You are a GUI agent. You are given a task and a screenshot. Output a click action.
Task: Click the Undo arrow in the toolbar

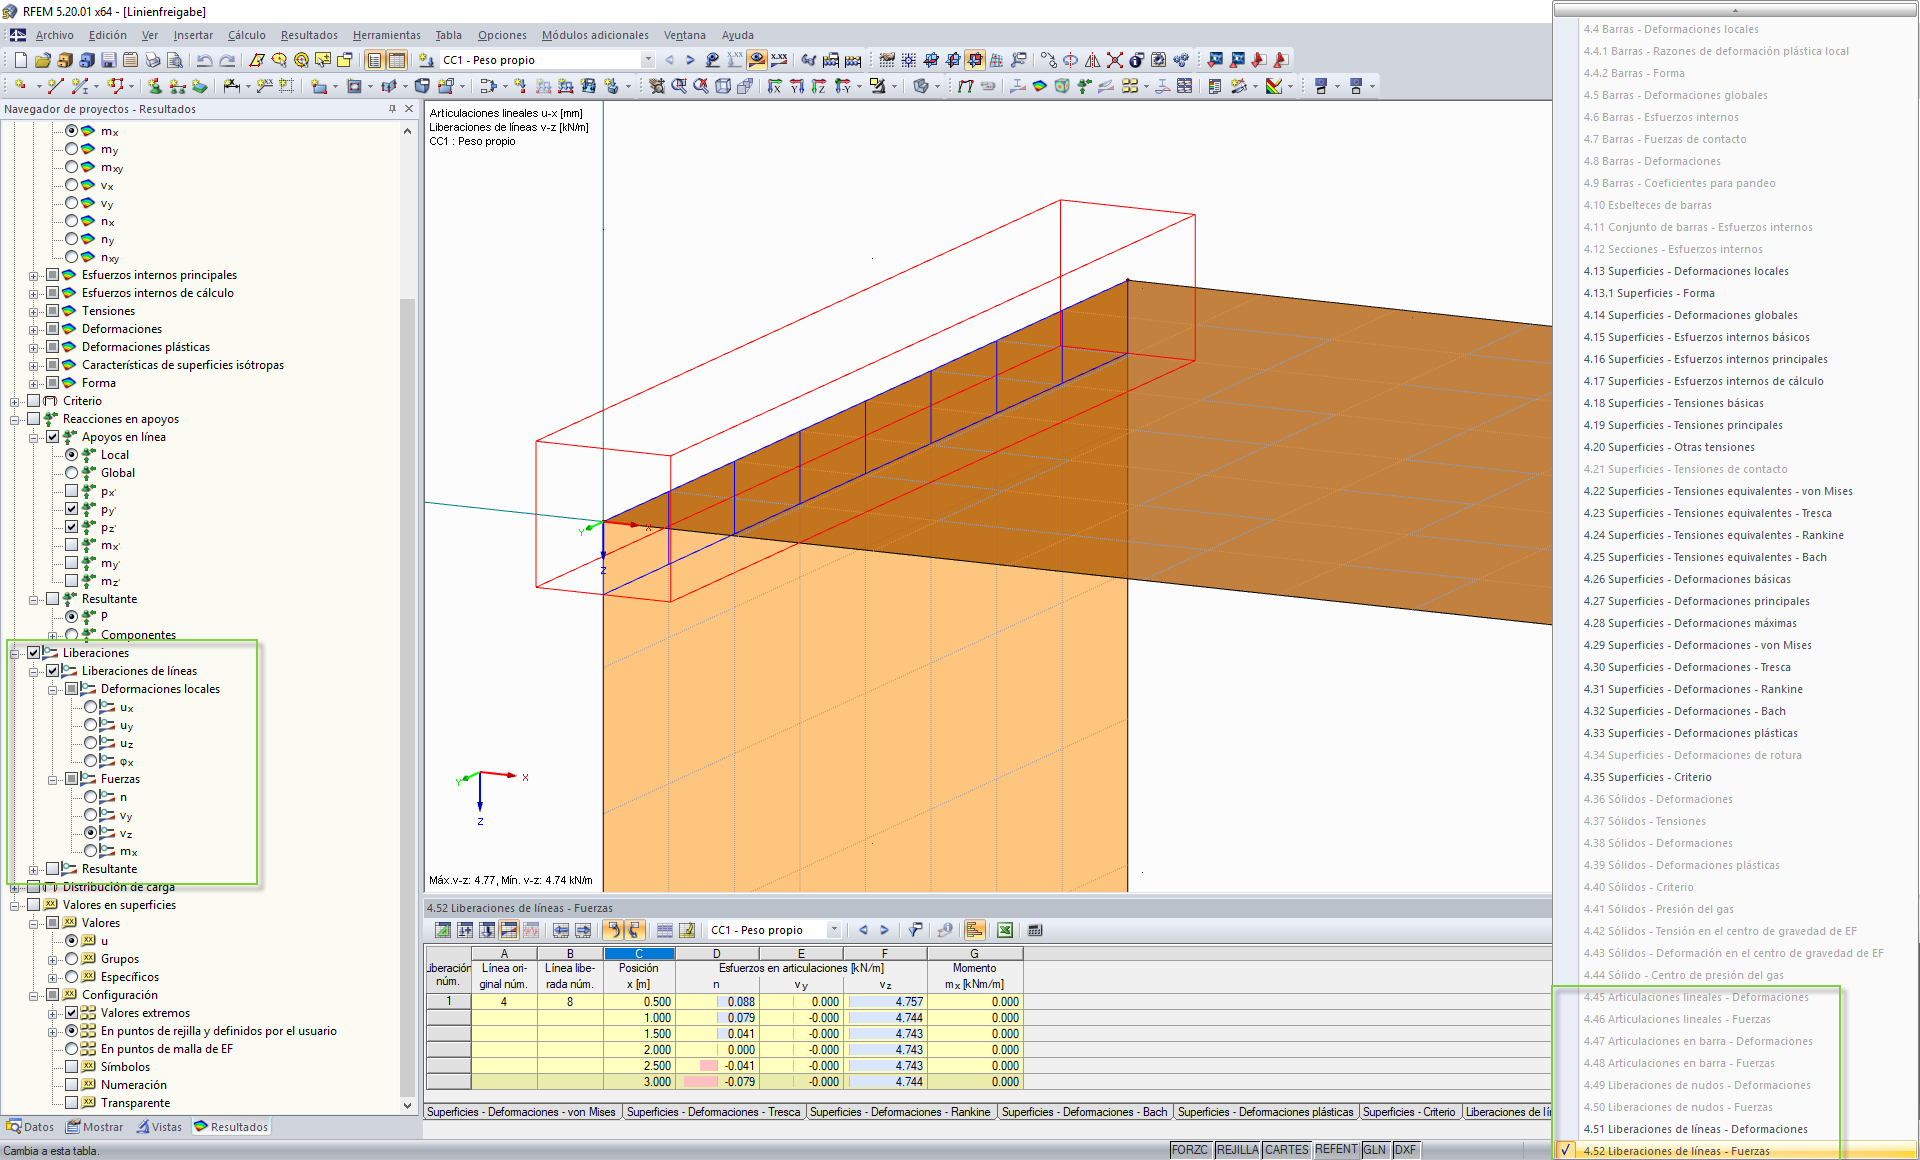pos(204,60)
